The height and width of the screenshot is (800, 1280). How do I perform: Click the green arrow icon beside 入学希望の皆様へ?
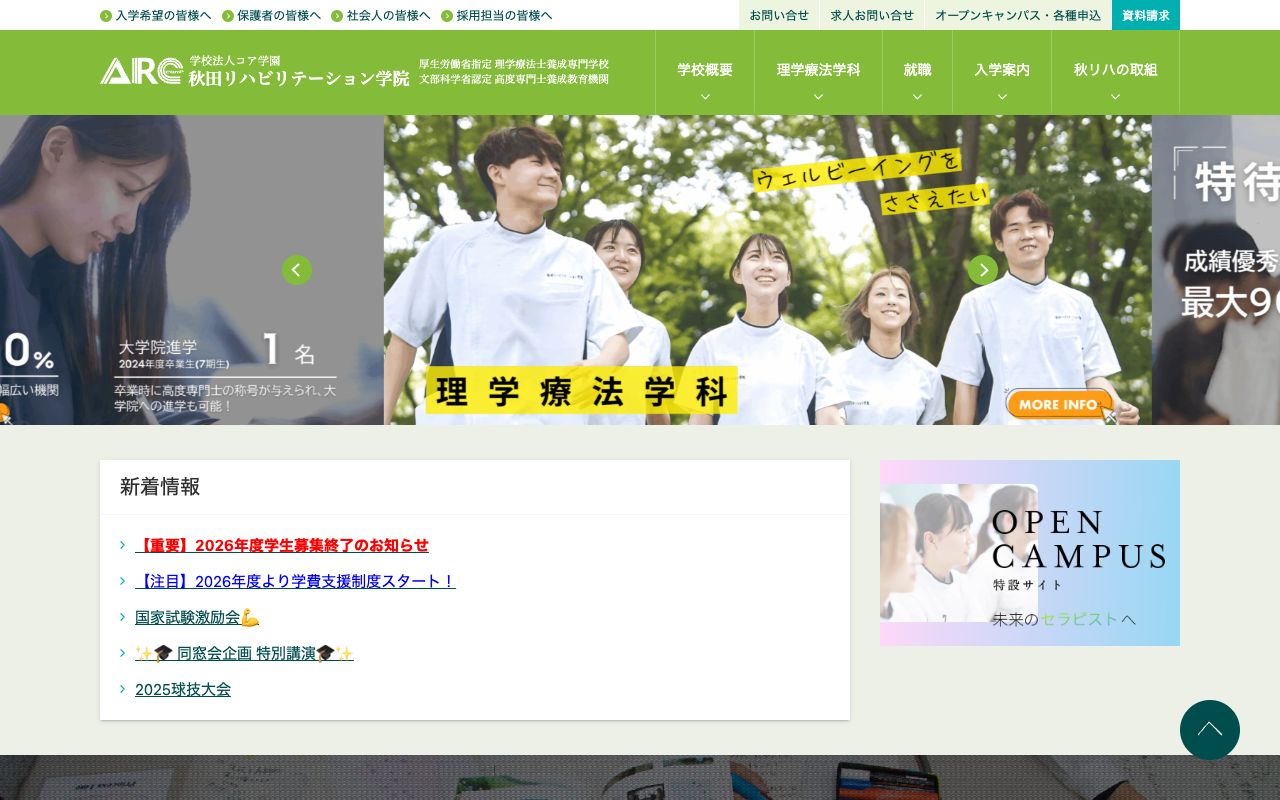click(105, 16)
